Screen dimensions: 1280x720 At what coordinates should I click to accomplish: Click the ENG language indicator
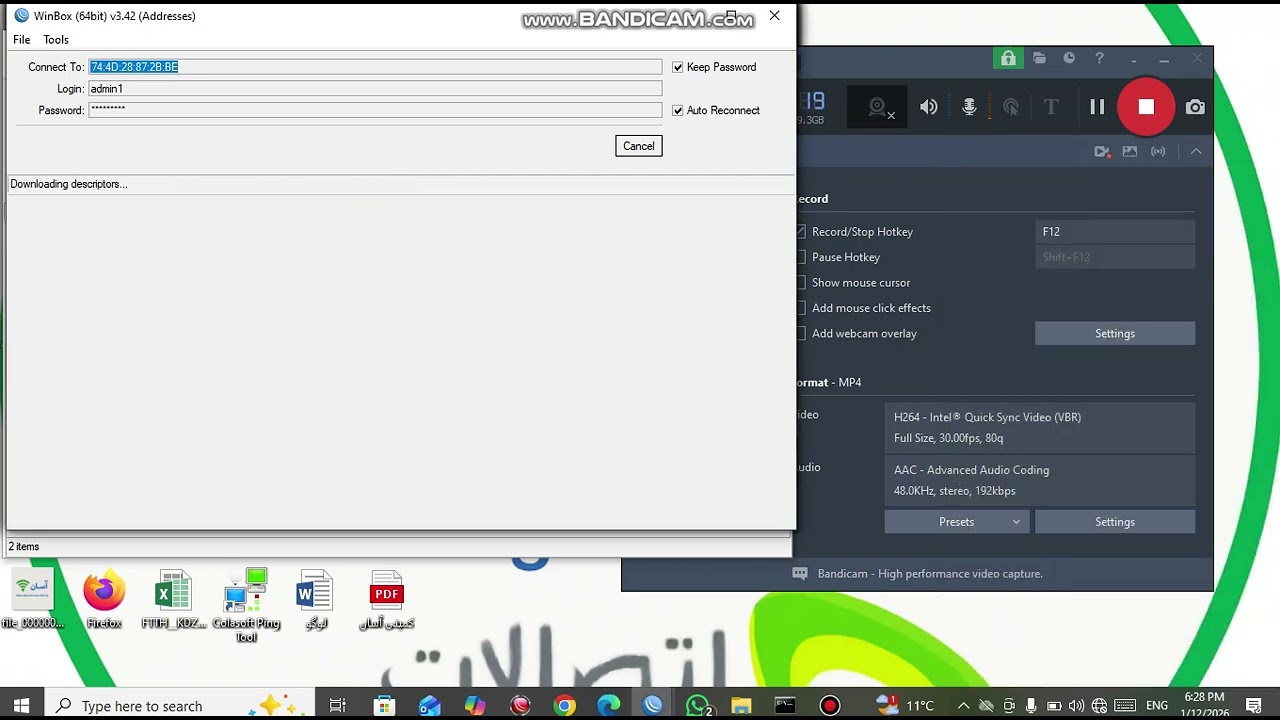coord(1156,706)
